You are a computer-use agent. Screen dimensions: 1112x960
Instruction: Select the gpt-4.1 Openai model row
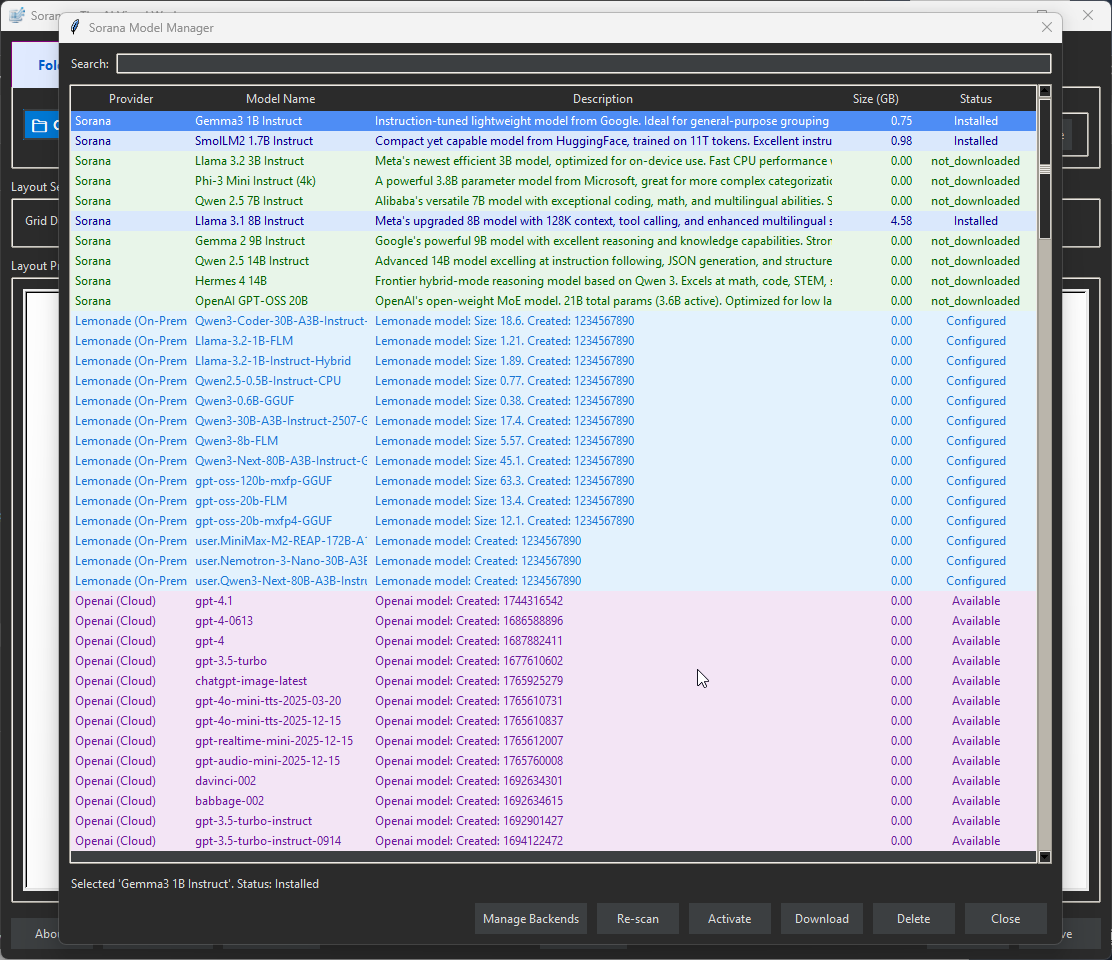pyautogui.click(x=400, y=600)
